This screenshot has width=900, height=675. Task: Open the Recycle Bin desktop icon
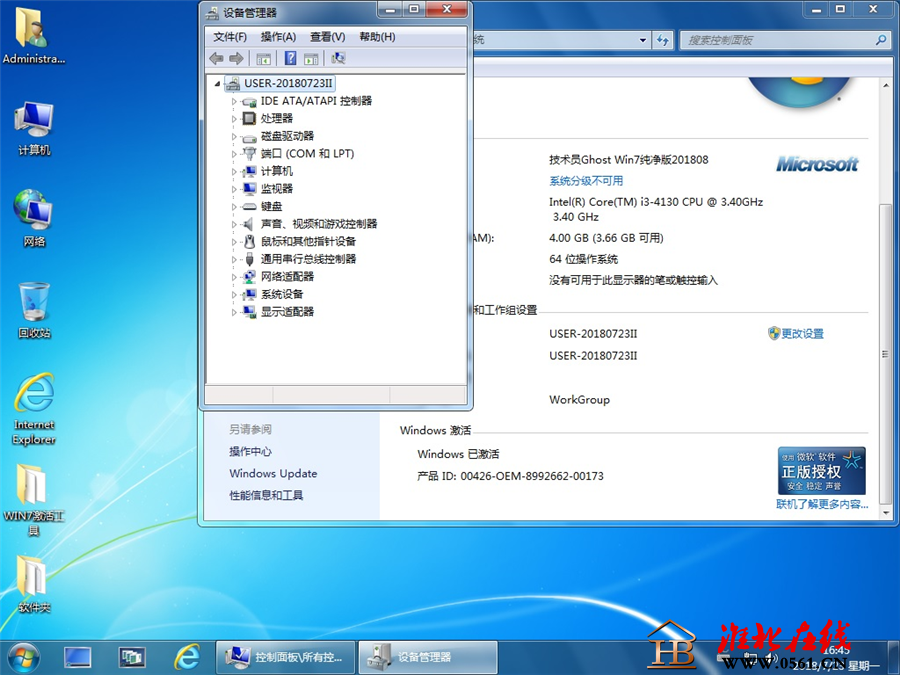pyautogui.click(x=34, y=309)
